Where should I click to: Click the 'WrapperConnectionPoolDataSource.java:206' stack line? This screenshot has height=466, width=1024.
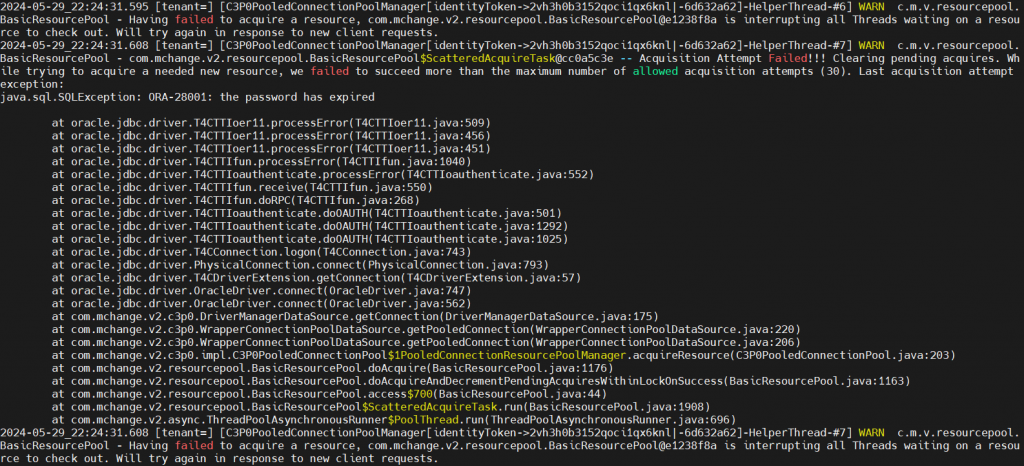(x=426, y=342)
